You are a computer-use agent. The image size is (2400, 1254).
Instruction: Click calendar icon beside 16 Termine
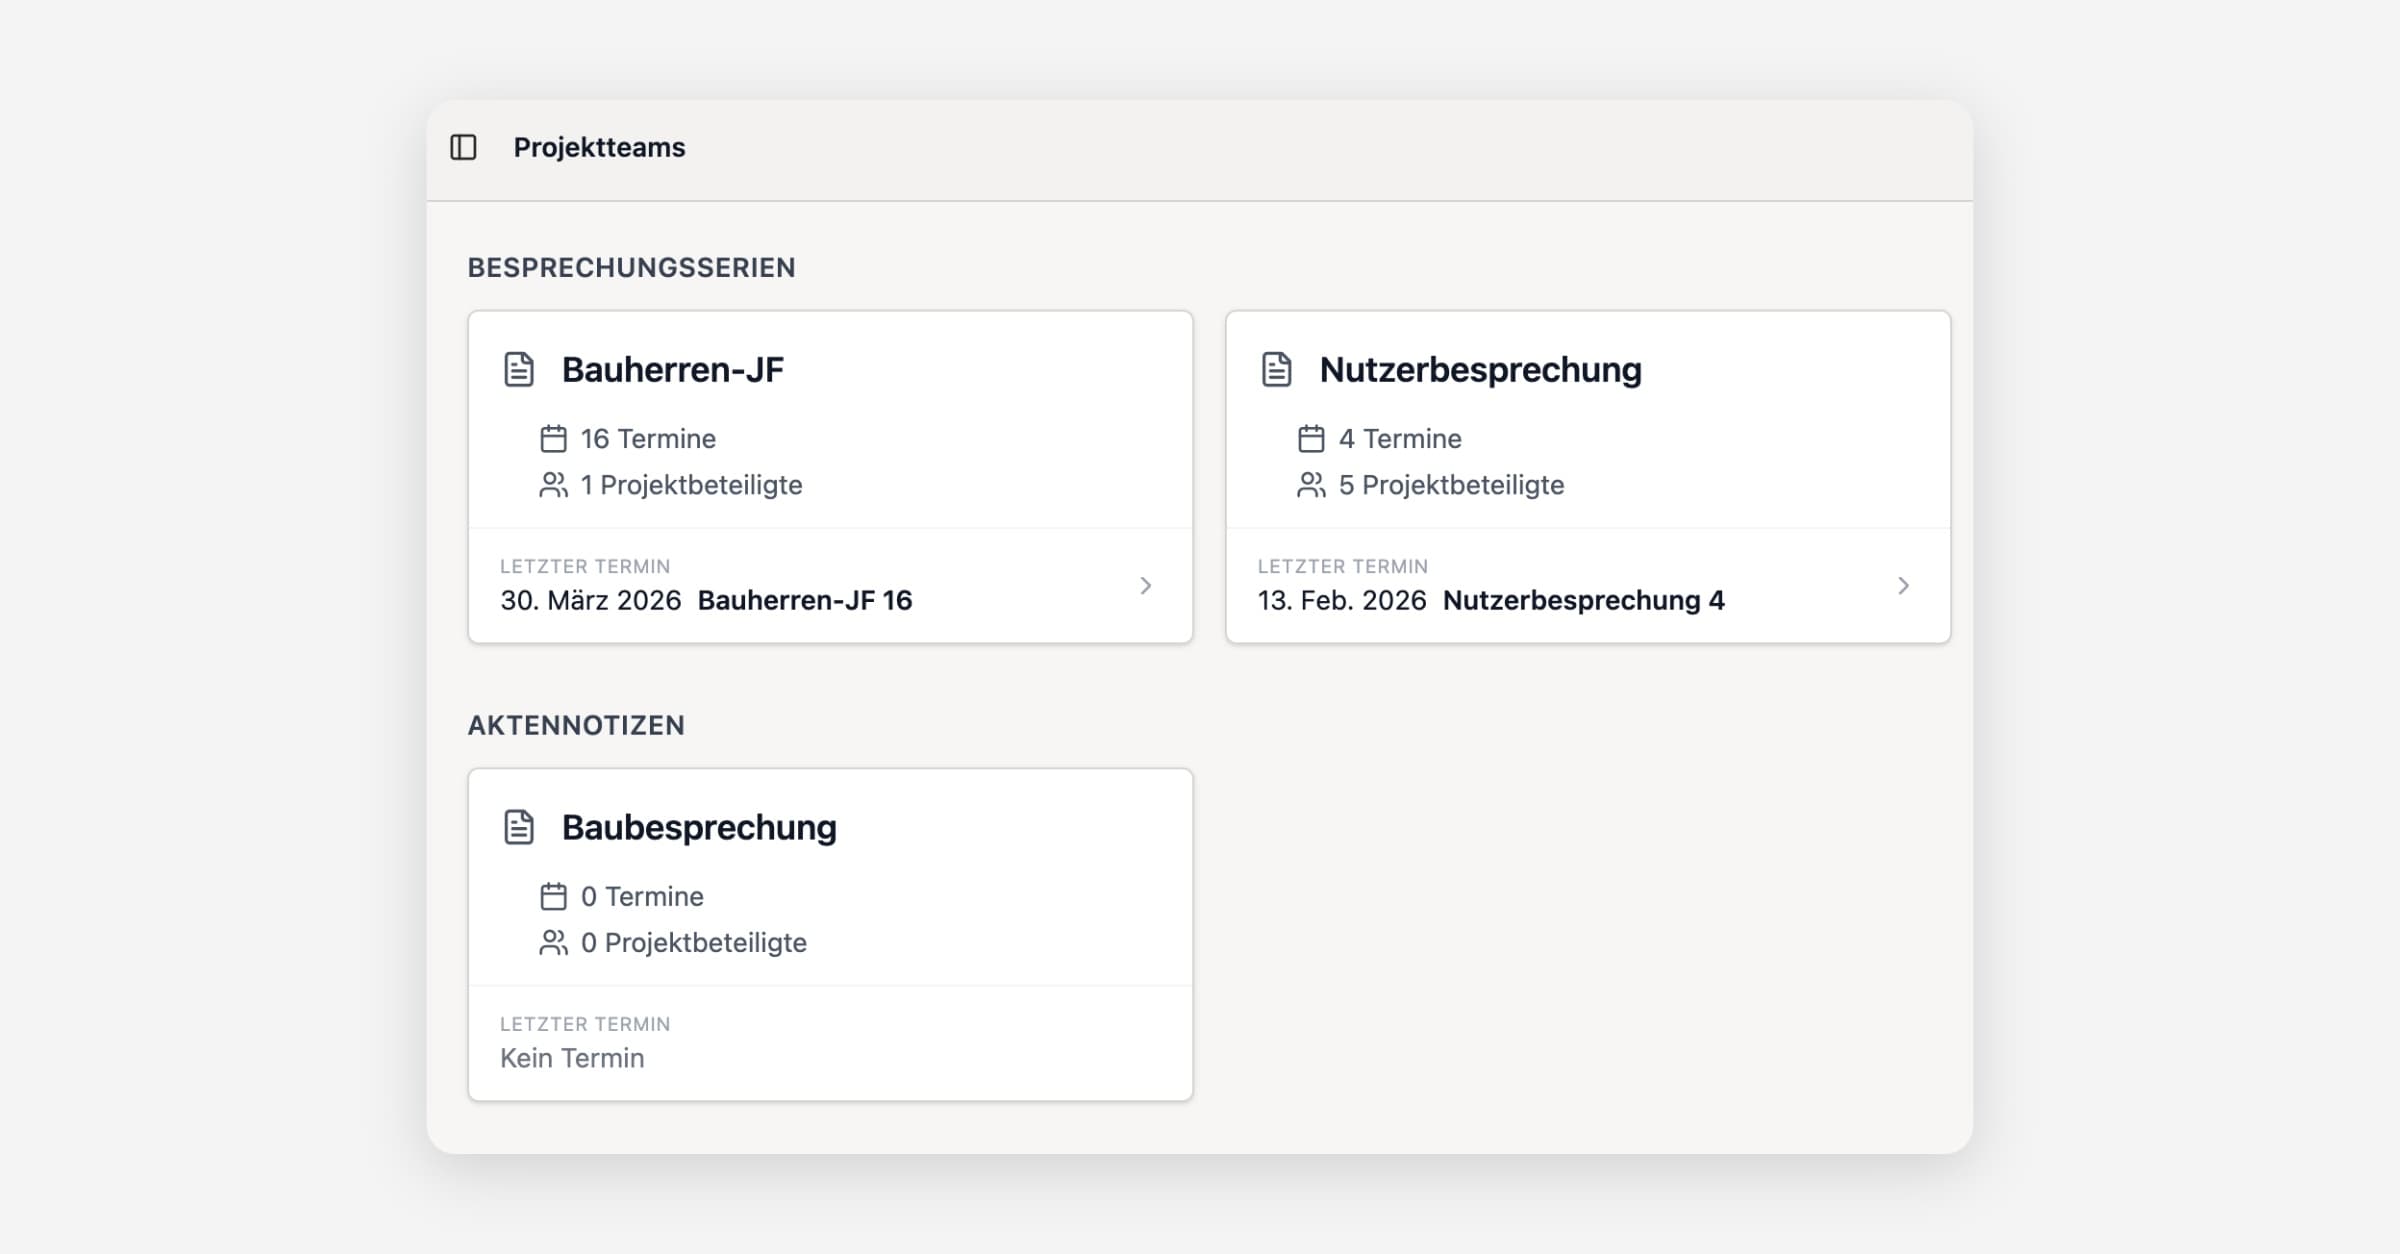point(553,439)
